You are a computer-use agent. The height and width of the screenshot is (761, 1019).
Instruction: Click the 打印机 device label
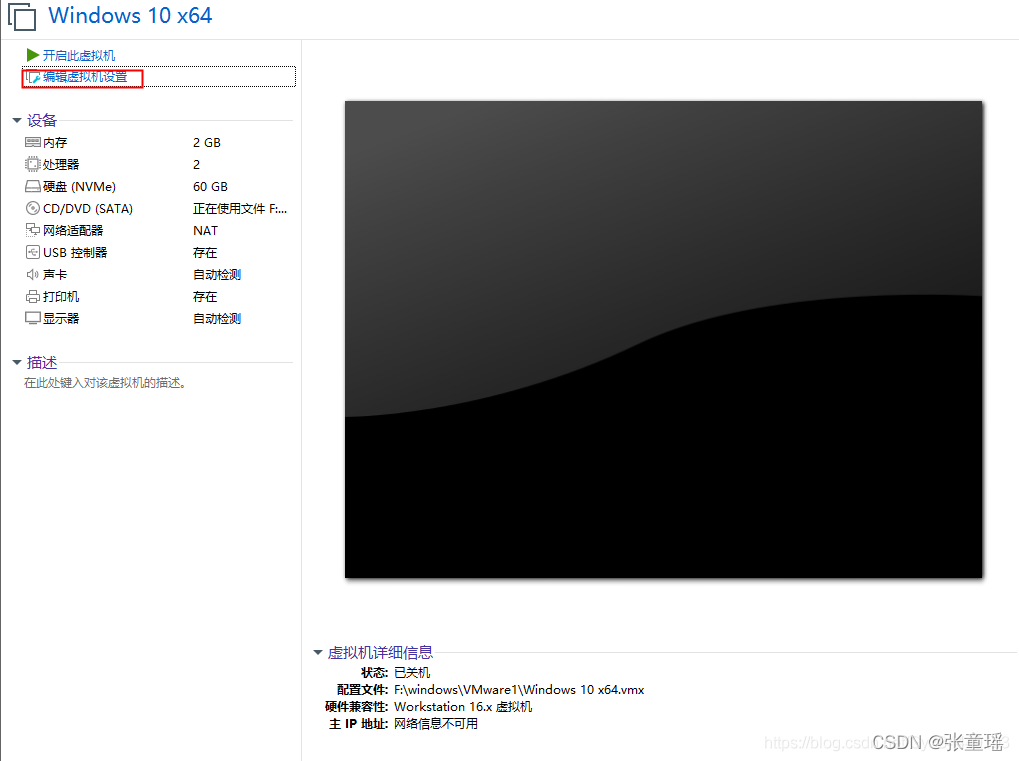click(61, 296)
